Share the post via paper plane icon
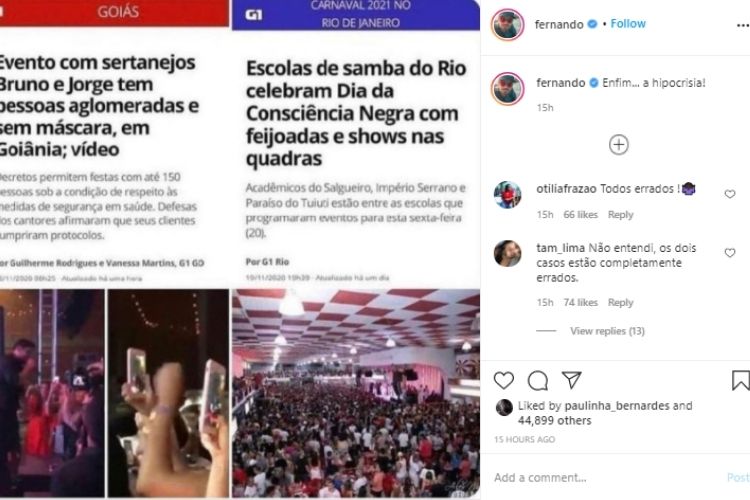The width and height of the screenshot is (750, 500). point(572,380)
